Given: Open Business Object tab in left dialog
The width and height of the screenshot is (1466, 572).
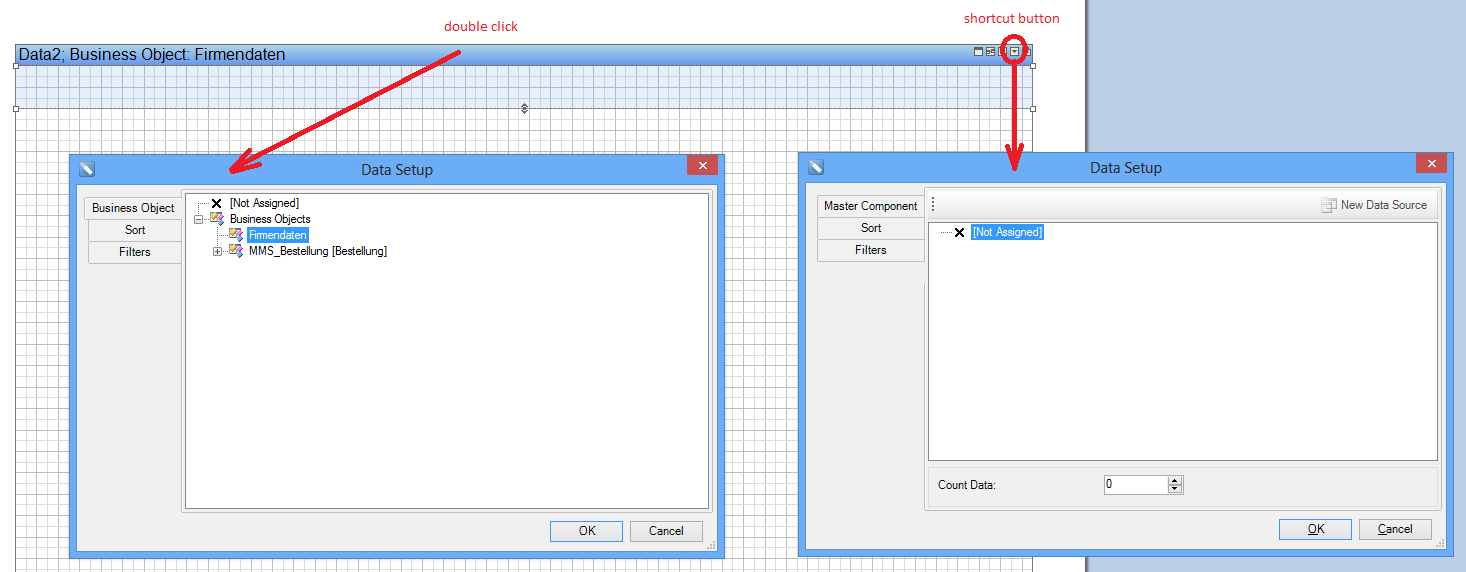Looking at the screenshot, I should coord(134,208).
